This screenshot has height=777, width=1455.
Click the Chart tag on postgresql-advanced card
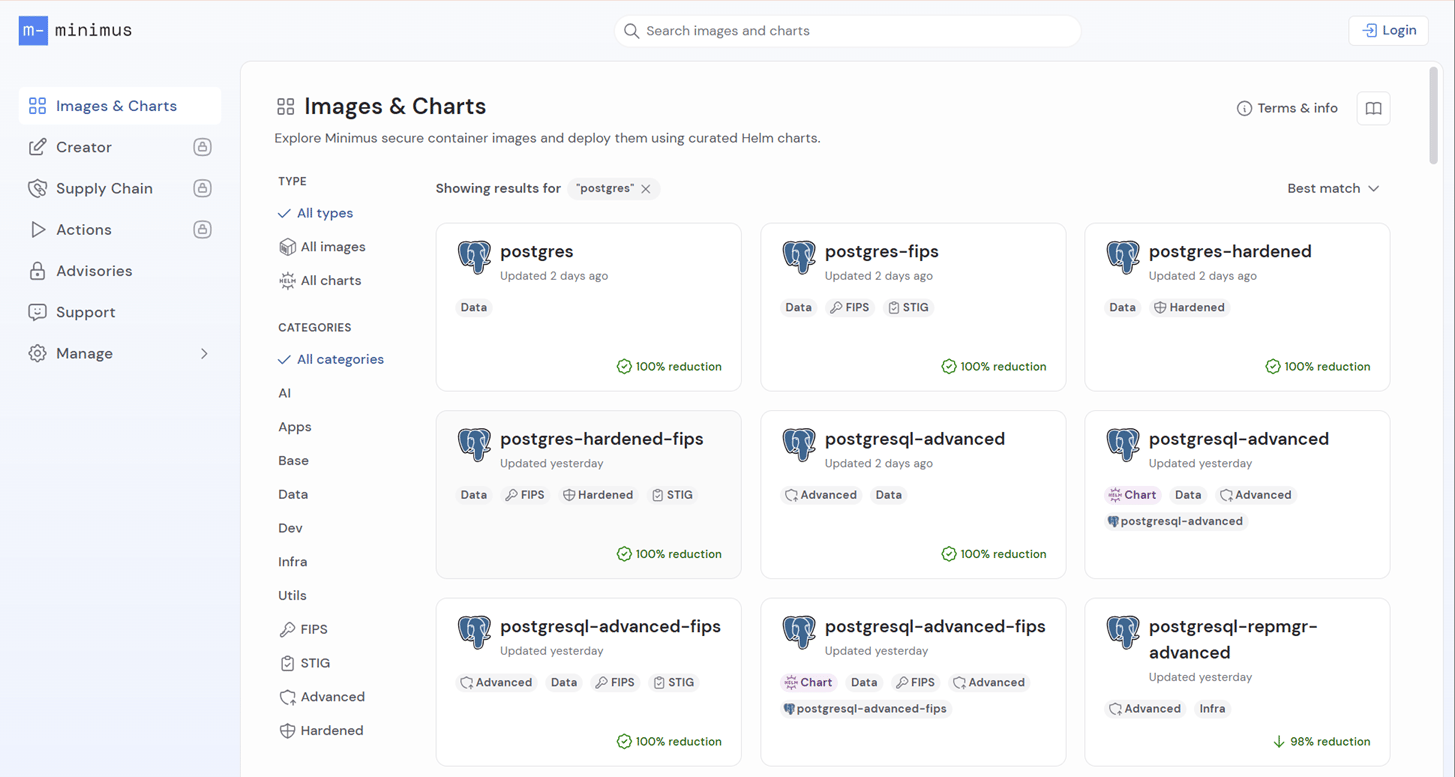[1132, 495]
